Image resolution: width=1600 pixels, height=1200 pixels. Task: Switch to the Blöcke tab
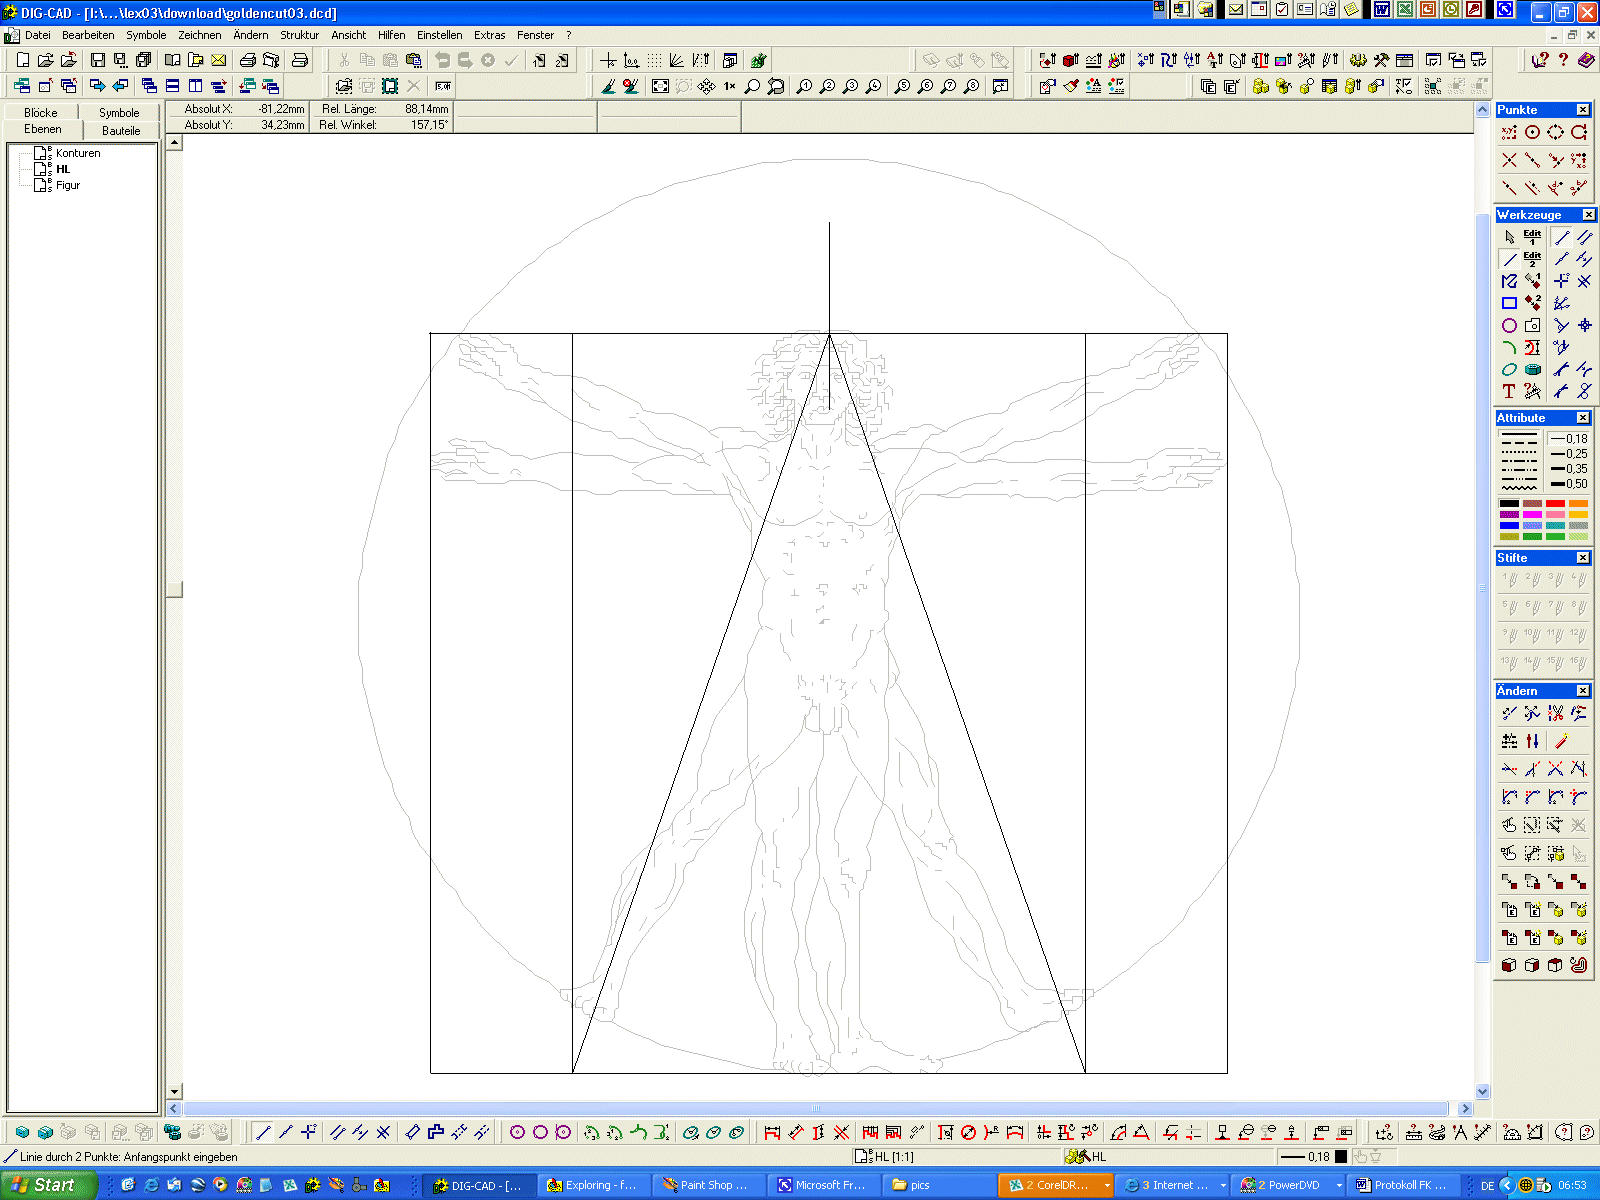[x=41, y=113]
